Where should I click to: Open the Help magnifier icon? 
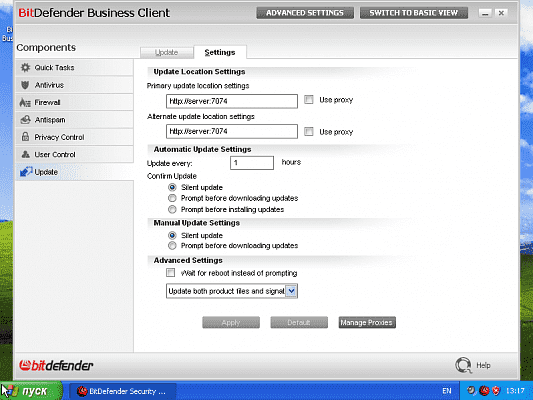click(463, 365)
